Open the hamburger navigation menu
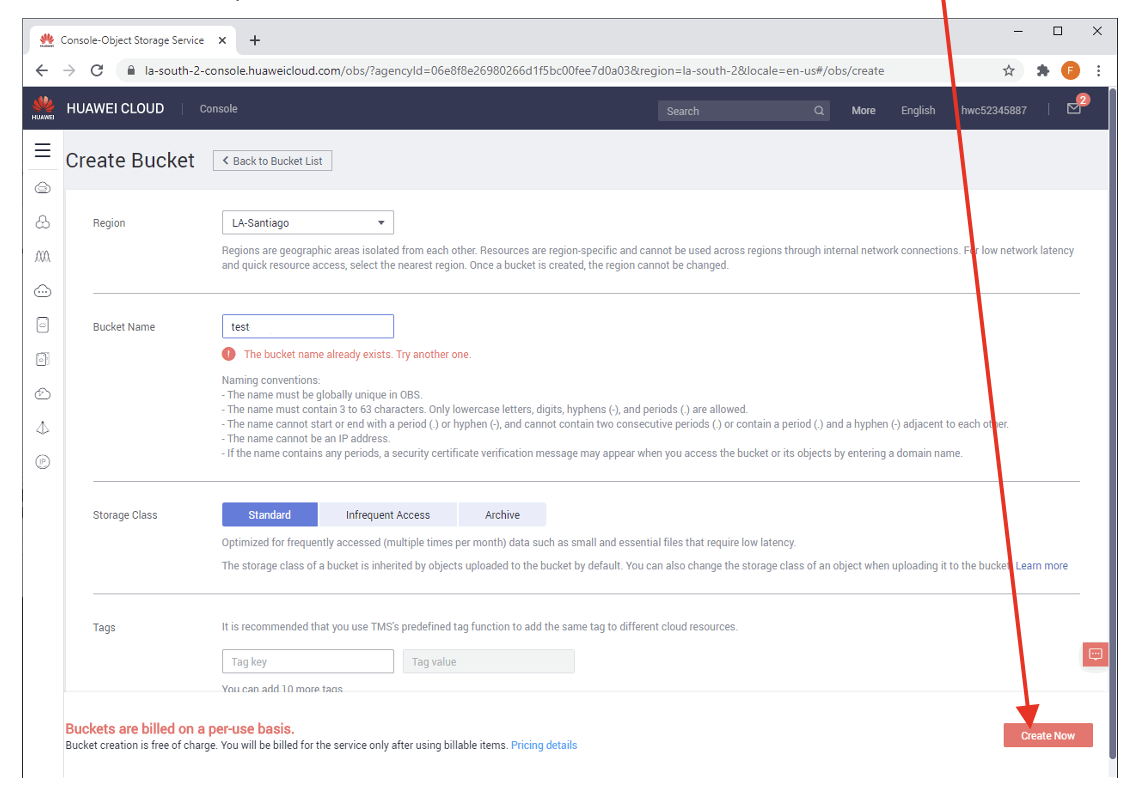The width and height of the screenshot is (1142, 804). (42, 151)
